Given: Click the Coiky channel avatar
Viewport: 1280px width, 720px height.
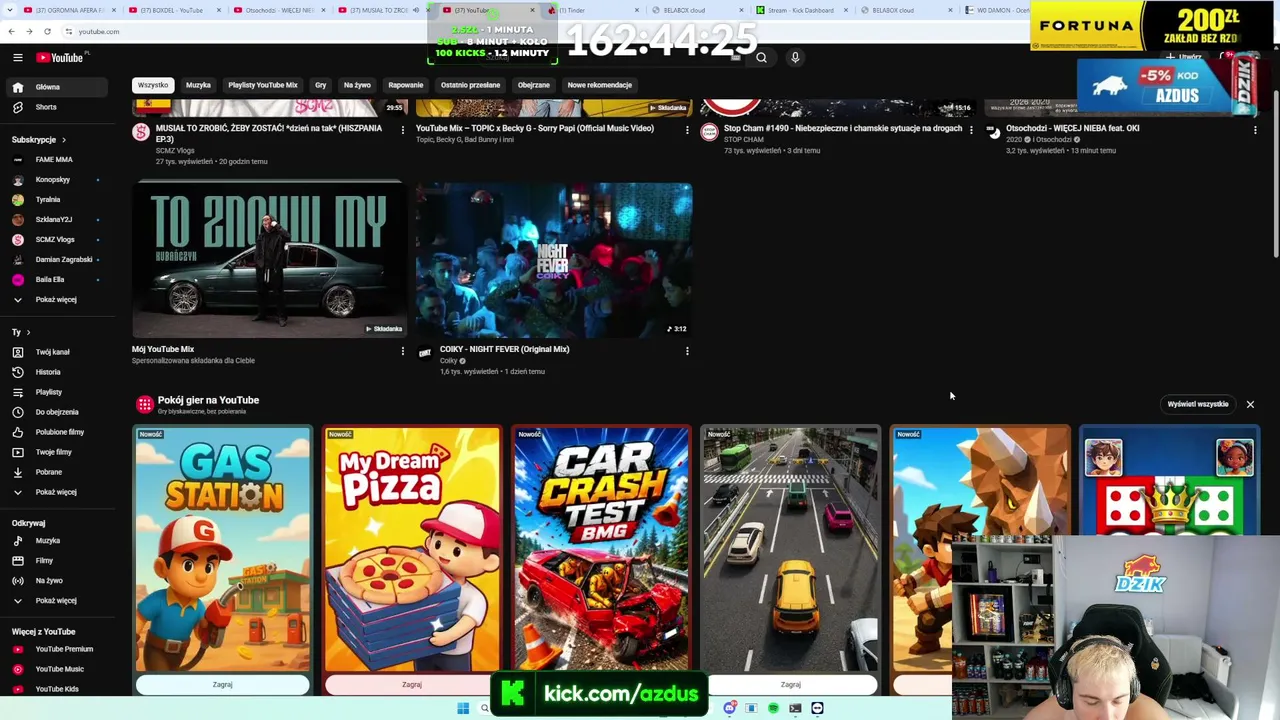Looking at the screenshot, I should [425, 353].
